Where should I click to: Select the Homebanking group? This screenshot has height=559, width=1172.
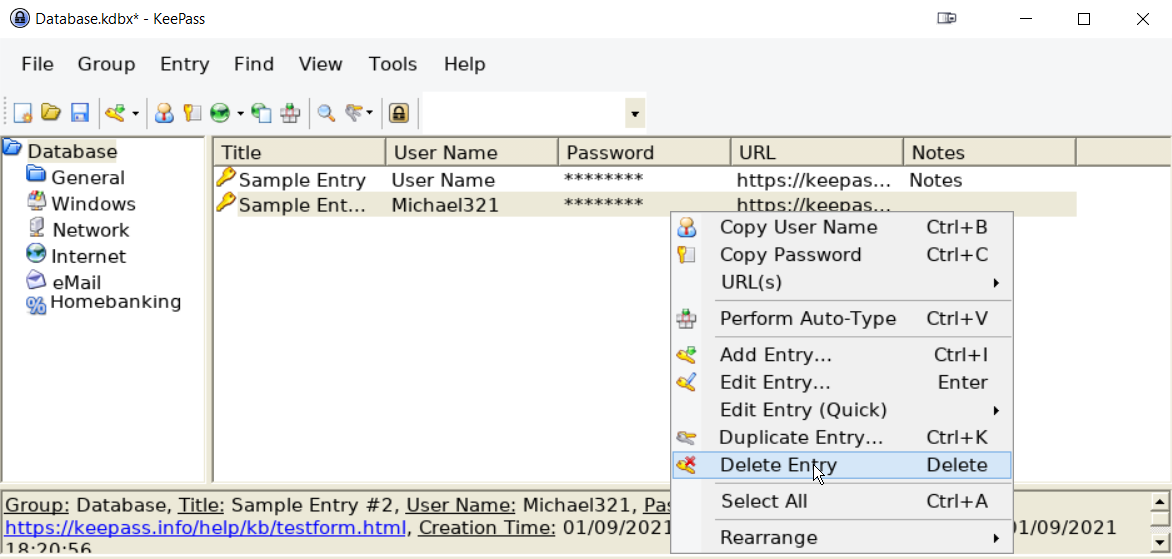[115, 302]
